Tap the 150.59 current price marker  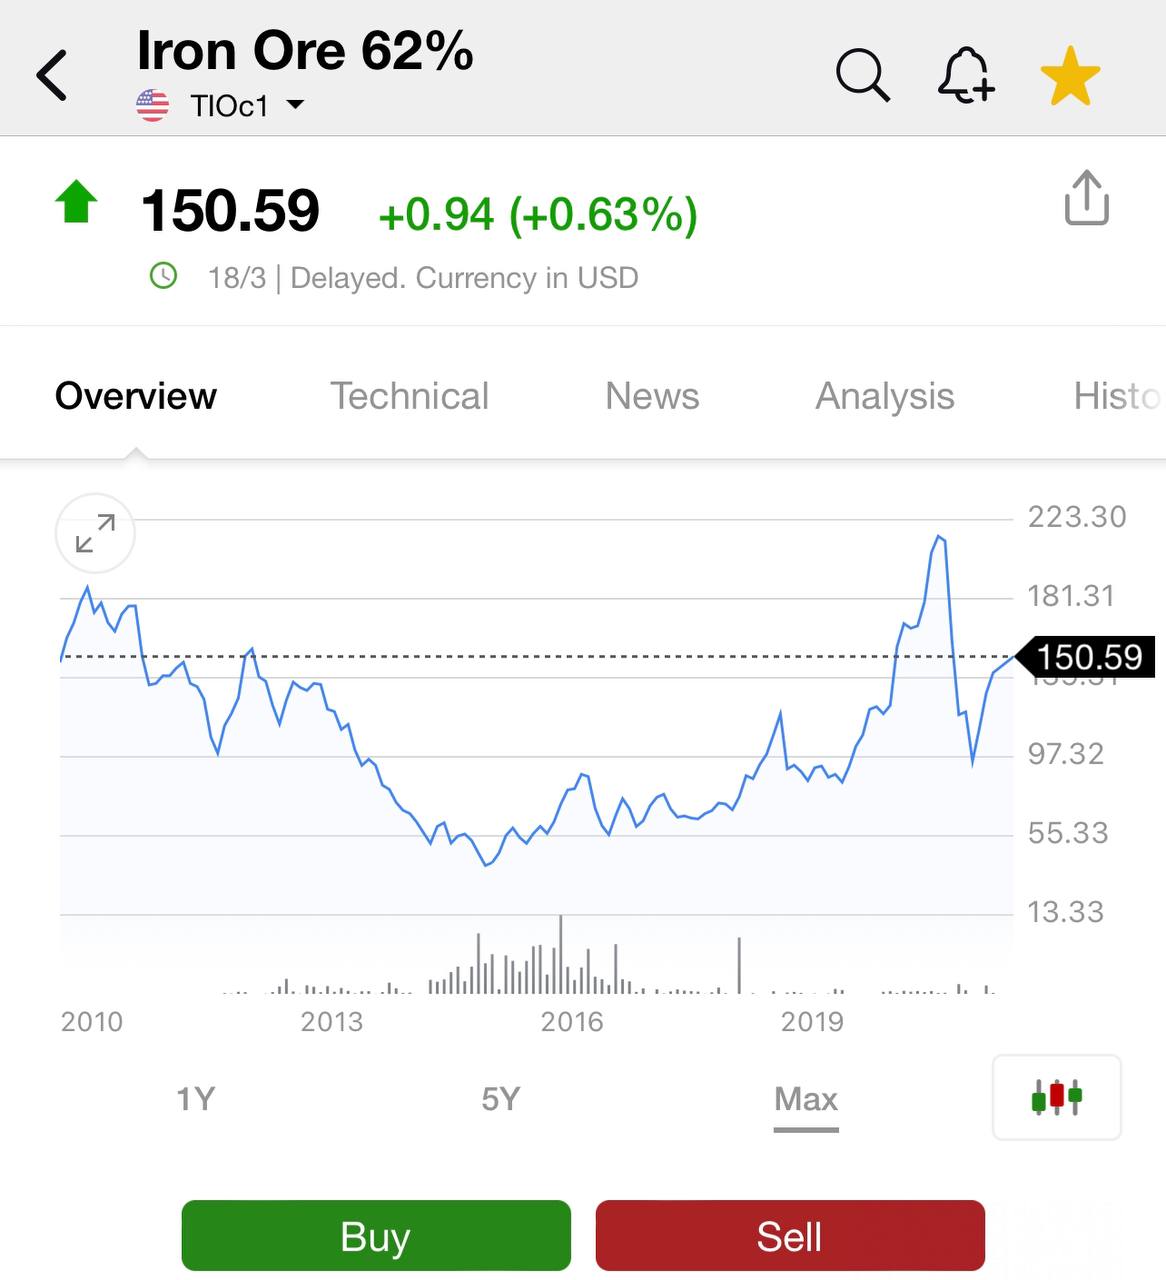(x=1087, y=657)
